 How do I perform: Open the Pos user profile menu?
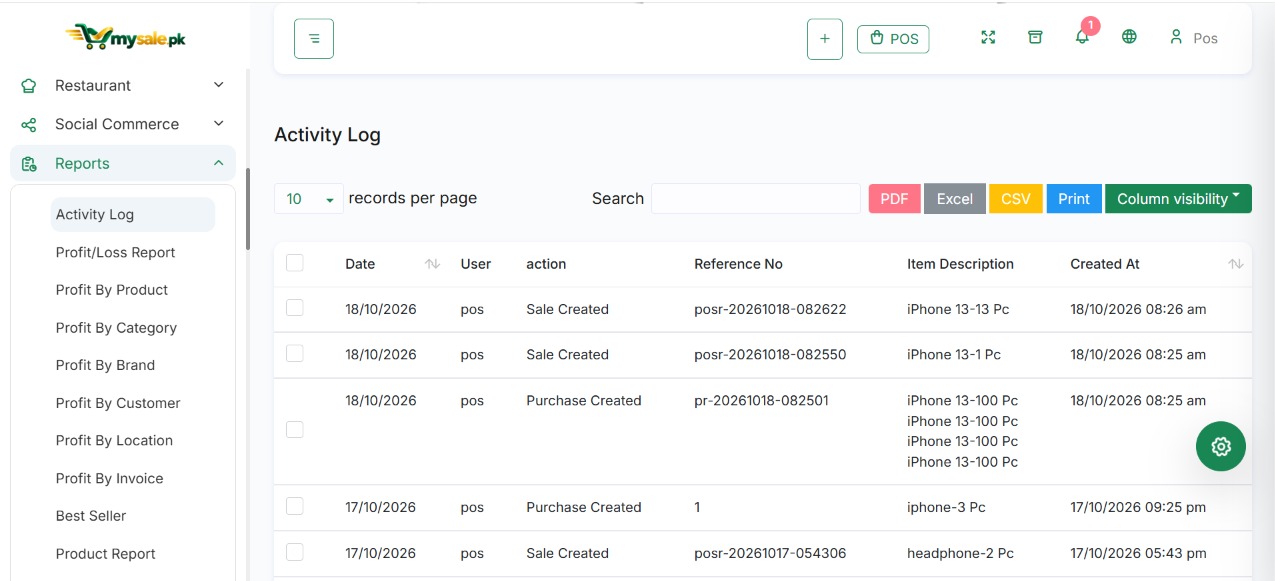(1193, 38)
